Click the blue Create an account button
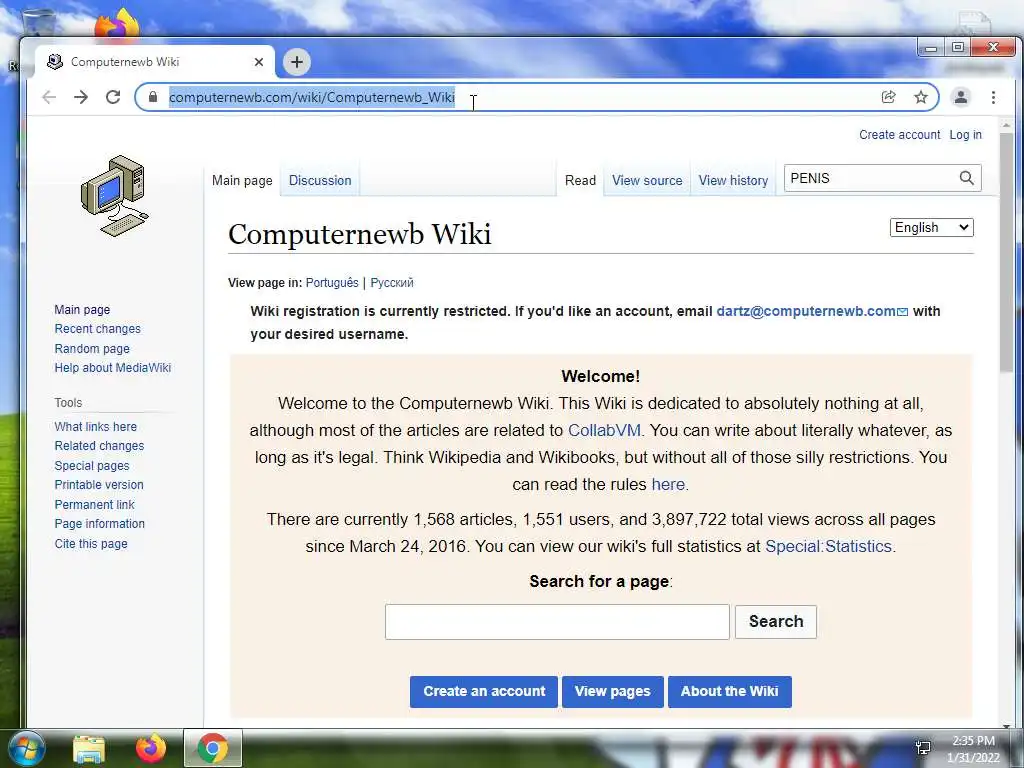 [x=484, y=692]
